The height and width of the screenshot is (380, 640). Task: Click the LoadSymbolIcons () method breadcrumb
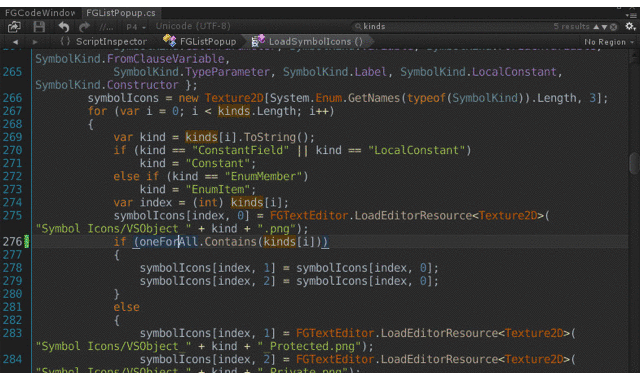[x=316, y=42]
